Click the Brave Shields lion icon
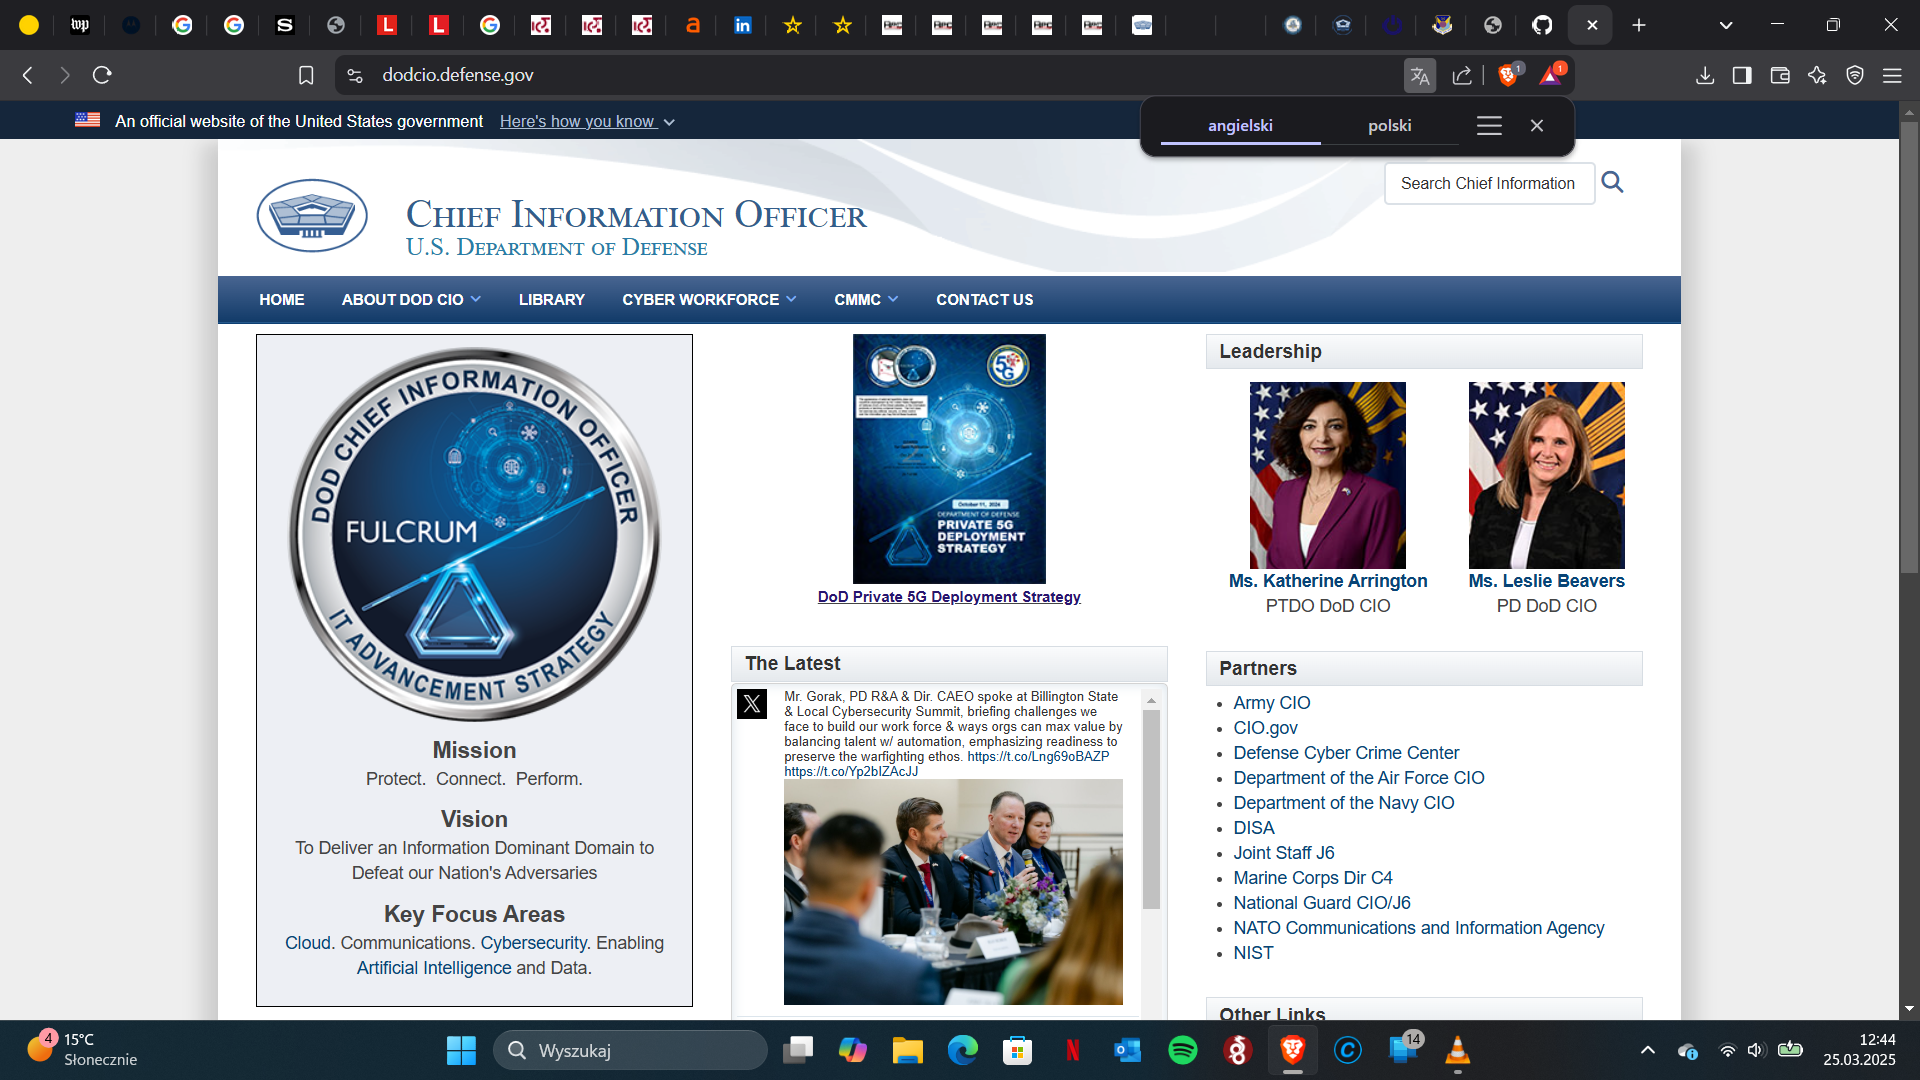Viewport: 1920px width, 1080px height. pos(1508,75)
